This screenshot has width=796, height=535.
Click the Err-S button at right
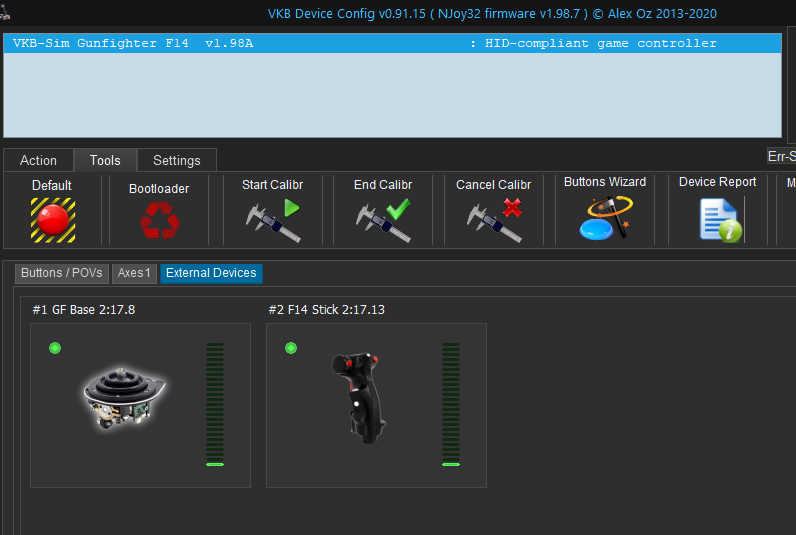coord(781,156)
